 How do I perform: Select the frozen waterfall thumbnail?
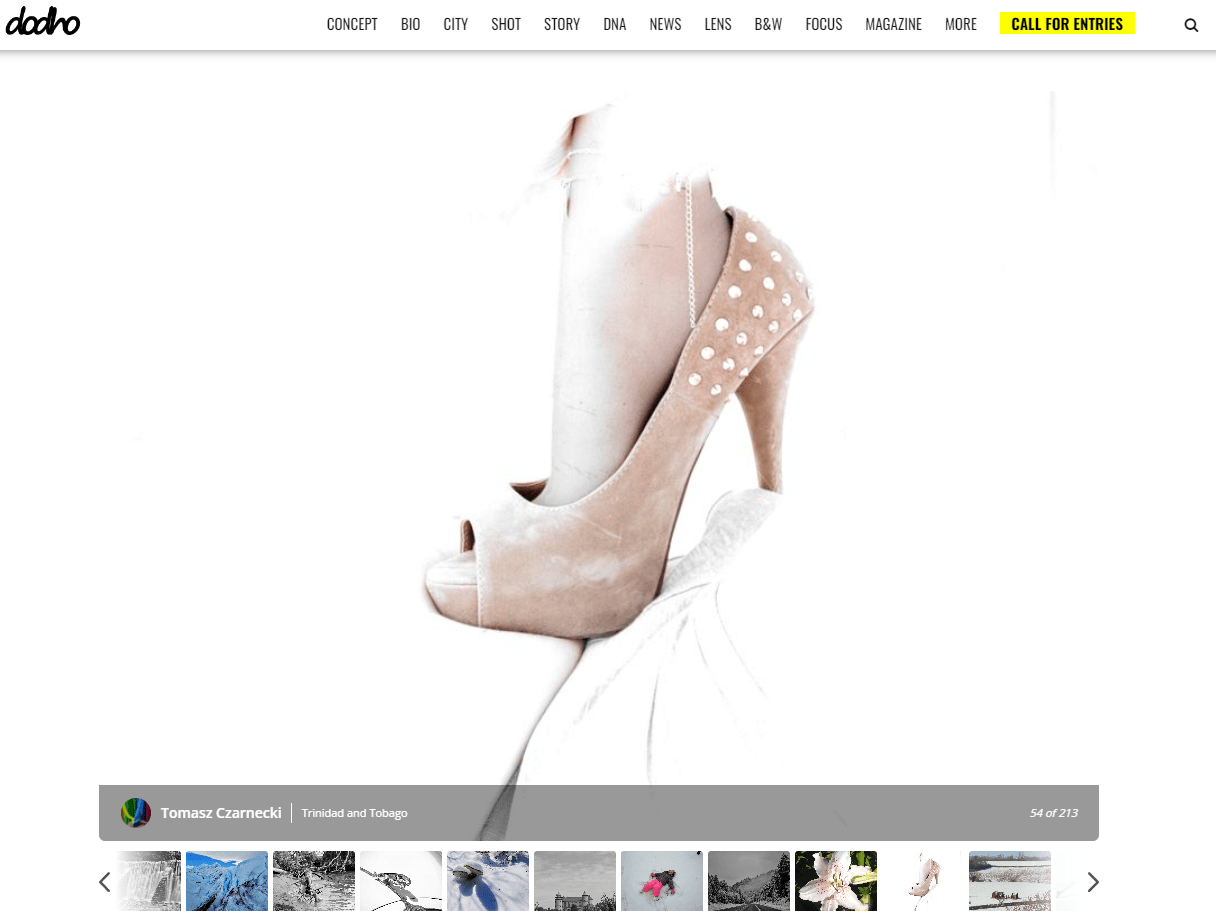click(149, 881)
